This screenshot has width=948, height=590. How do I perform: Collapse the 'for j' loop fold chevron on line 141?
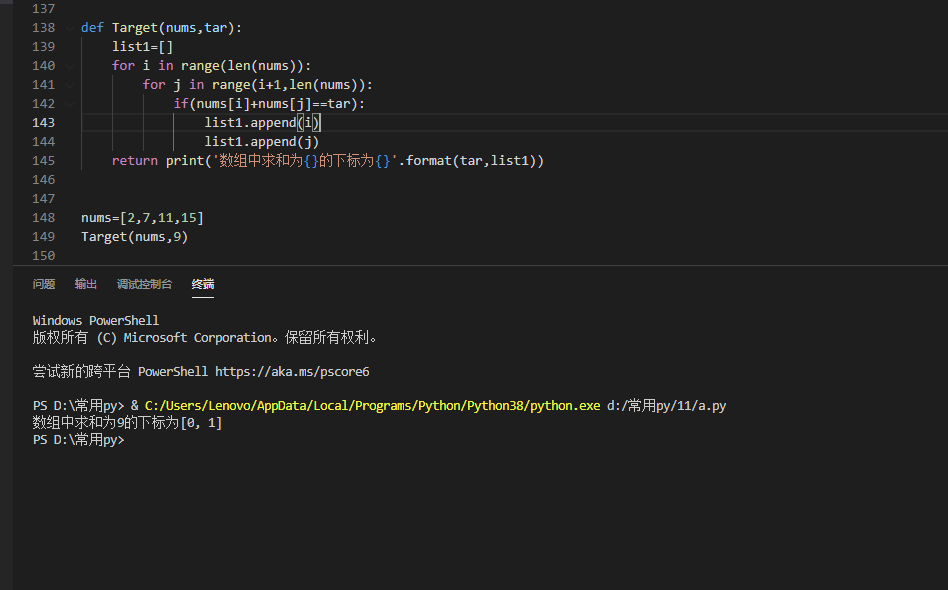pos(70,85)
